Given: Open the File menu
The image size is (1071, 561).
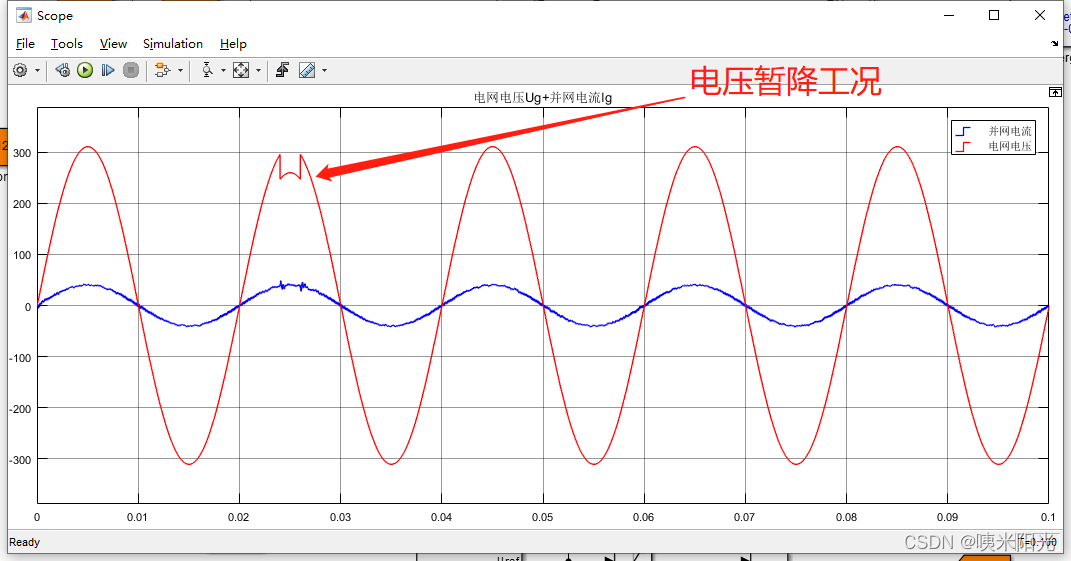Looking at the screenshot, I should (25, 44).
